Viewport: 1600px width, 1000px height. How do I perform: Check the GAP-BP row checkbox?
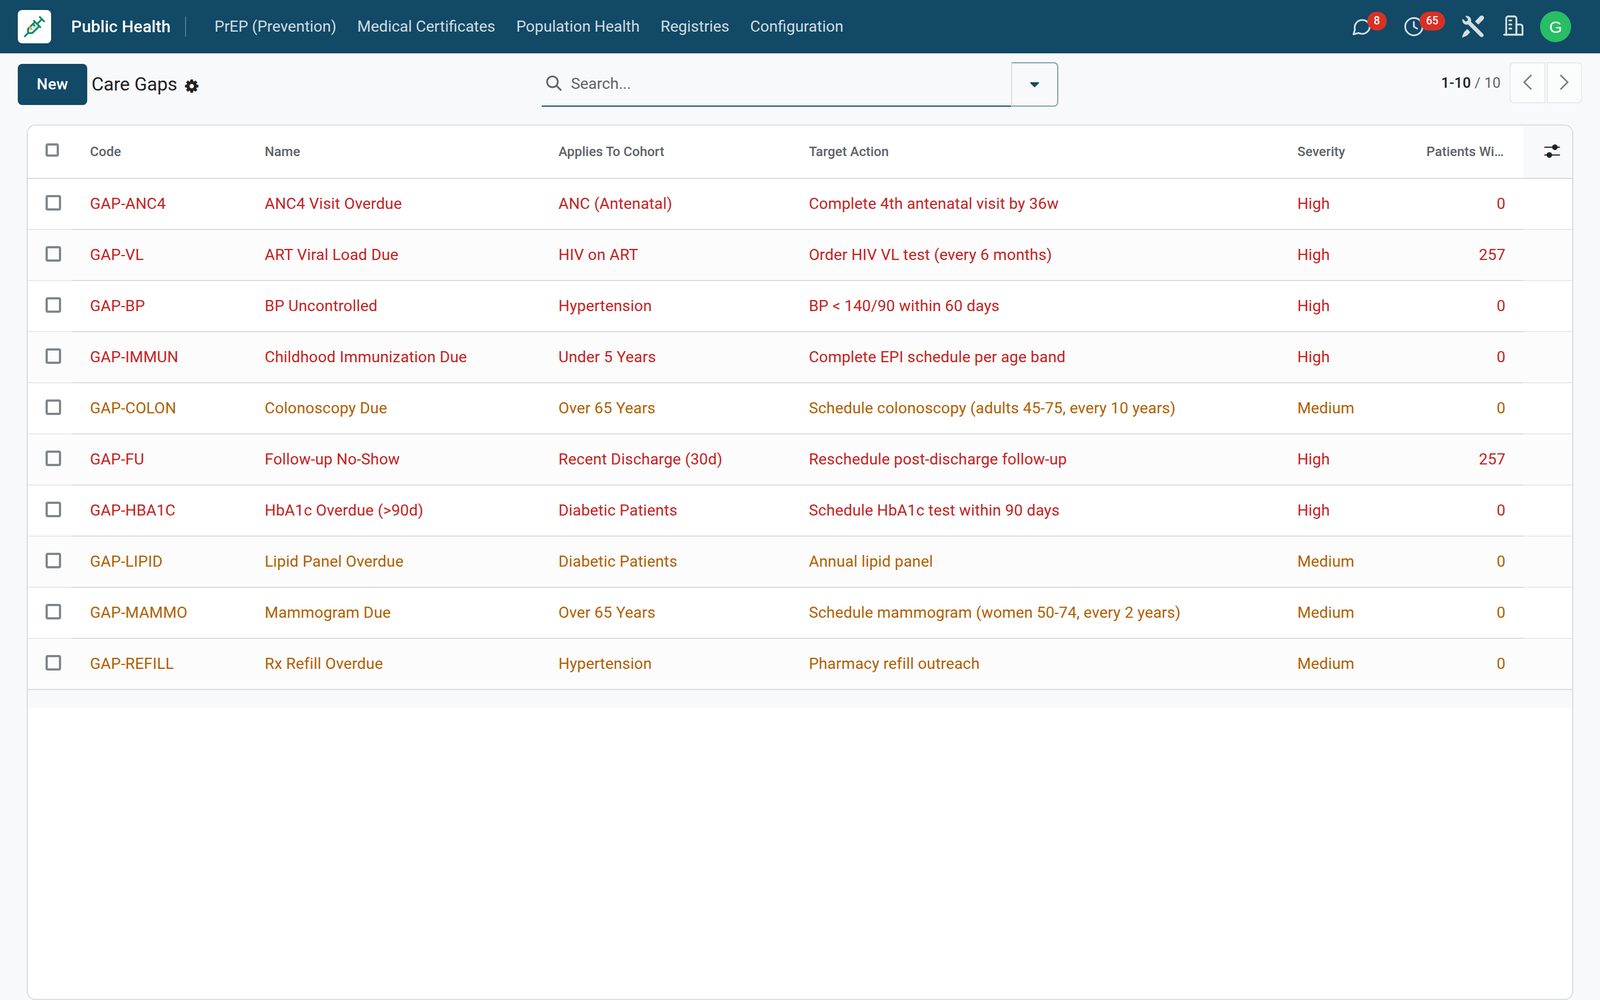coord(53,305)
